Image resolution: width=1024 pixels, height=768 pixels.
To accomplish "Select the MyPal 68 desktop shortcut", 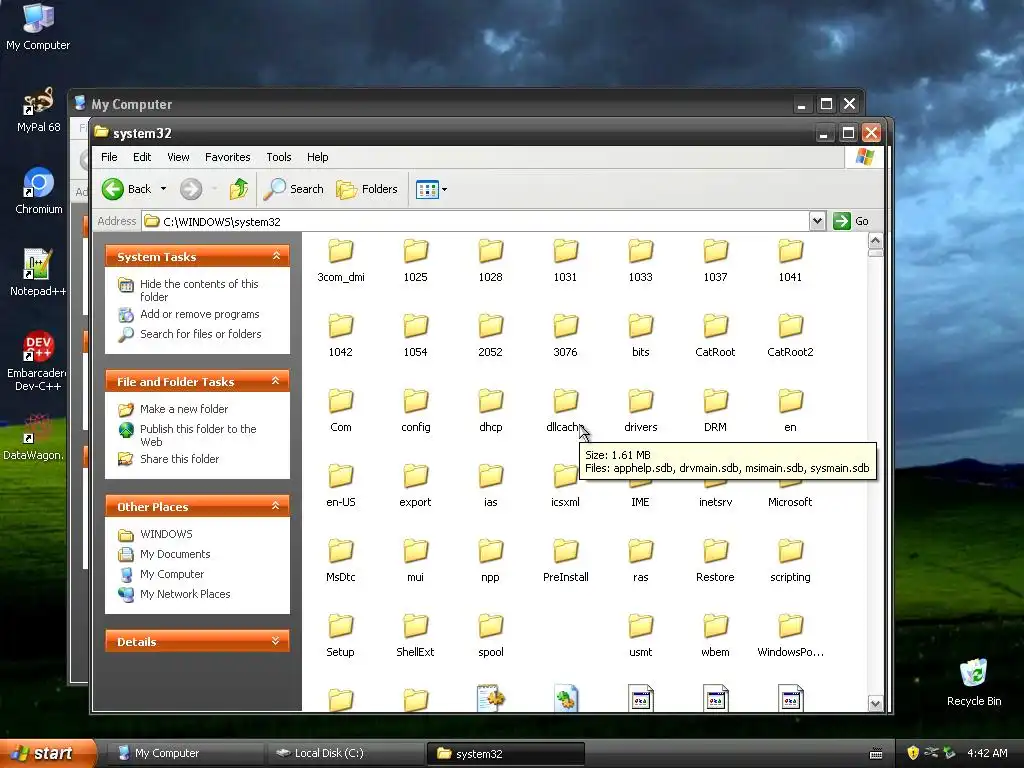I will point(39,110).
